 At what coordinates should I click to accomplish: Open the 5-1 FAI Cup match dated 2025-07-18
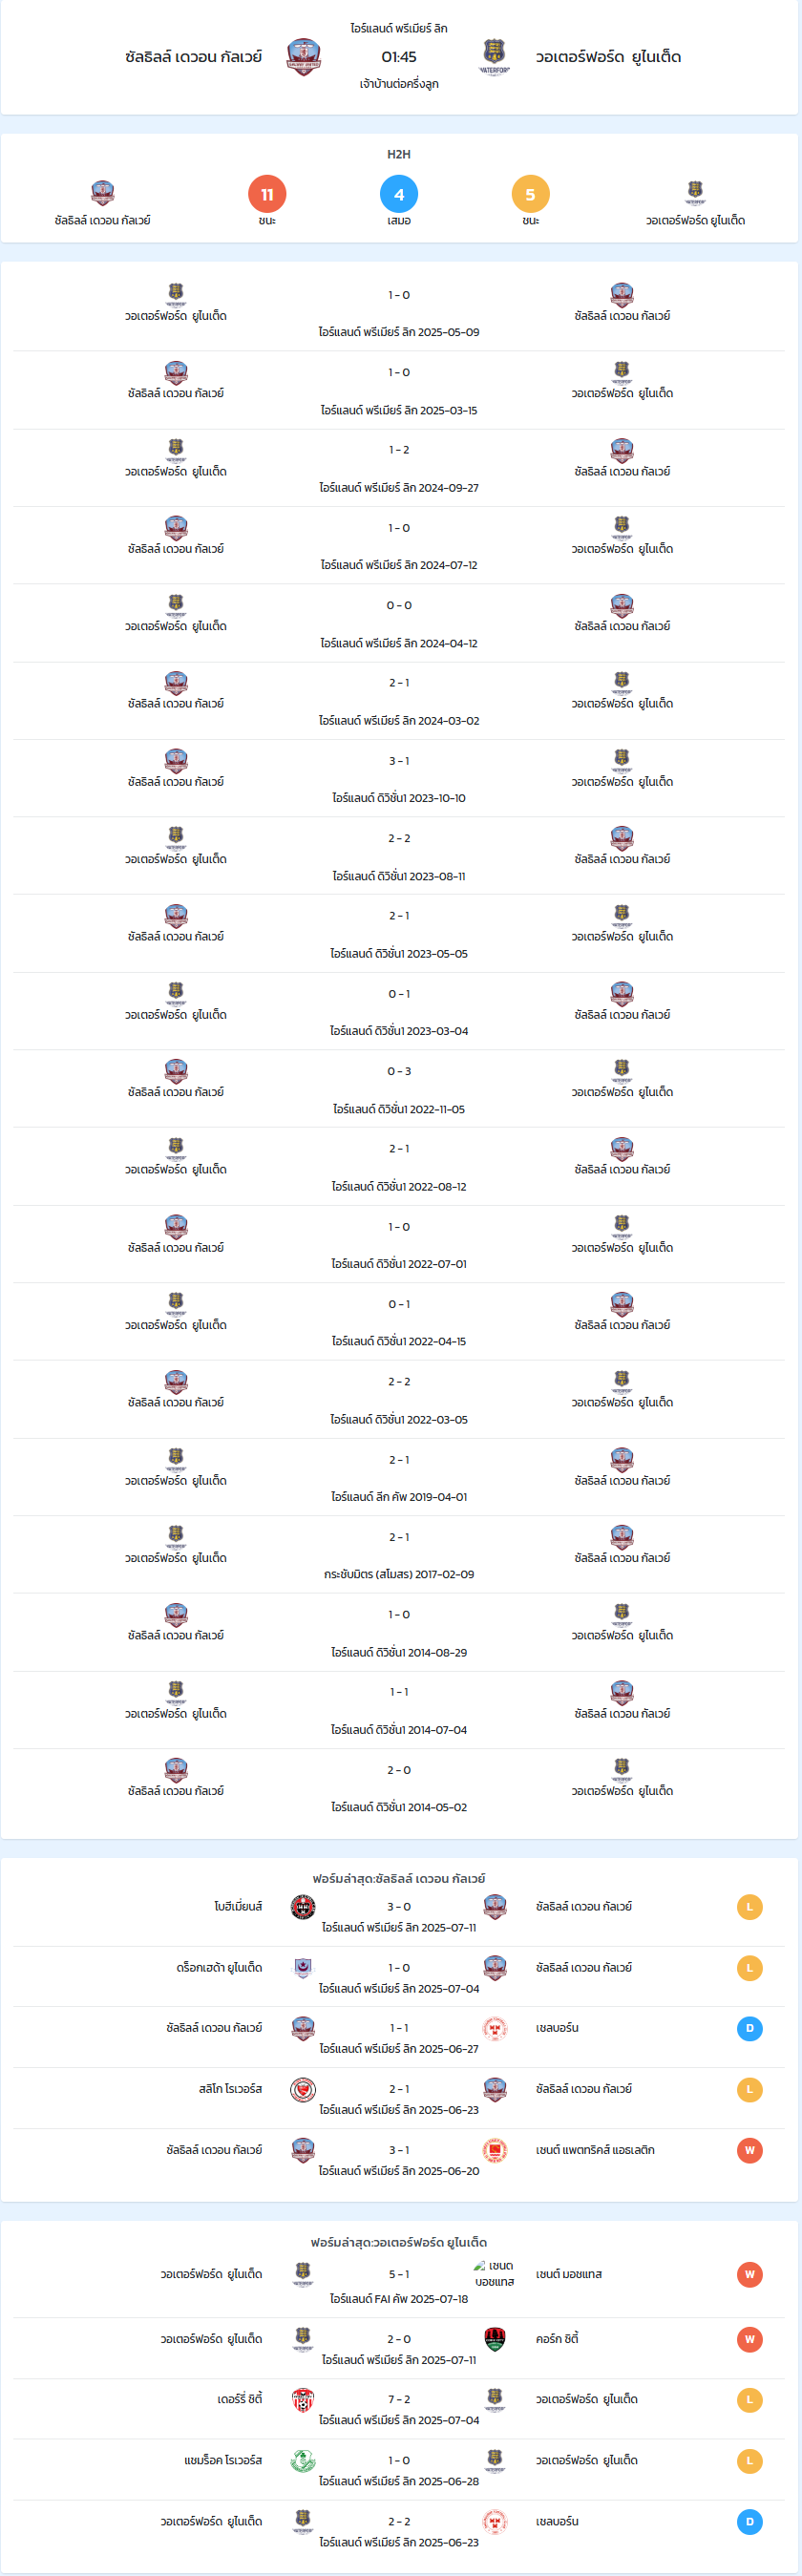(x=399, y=2283)
